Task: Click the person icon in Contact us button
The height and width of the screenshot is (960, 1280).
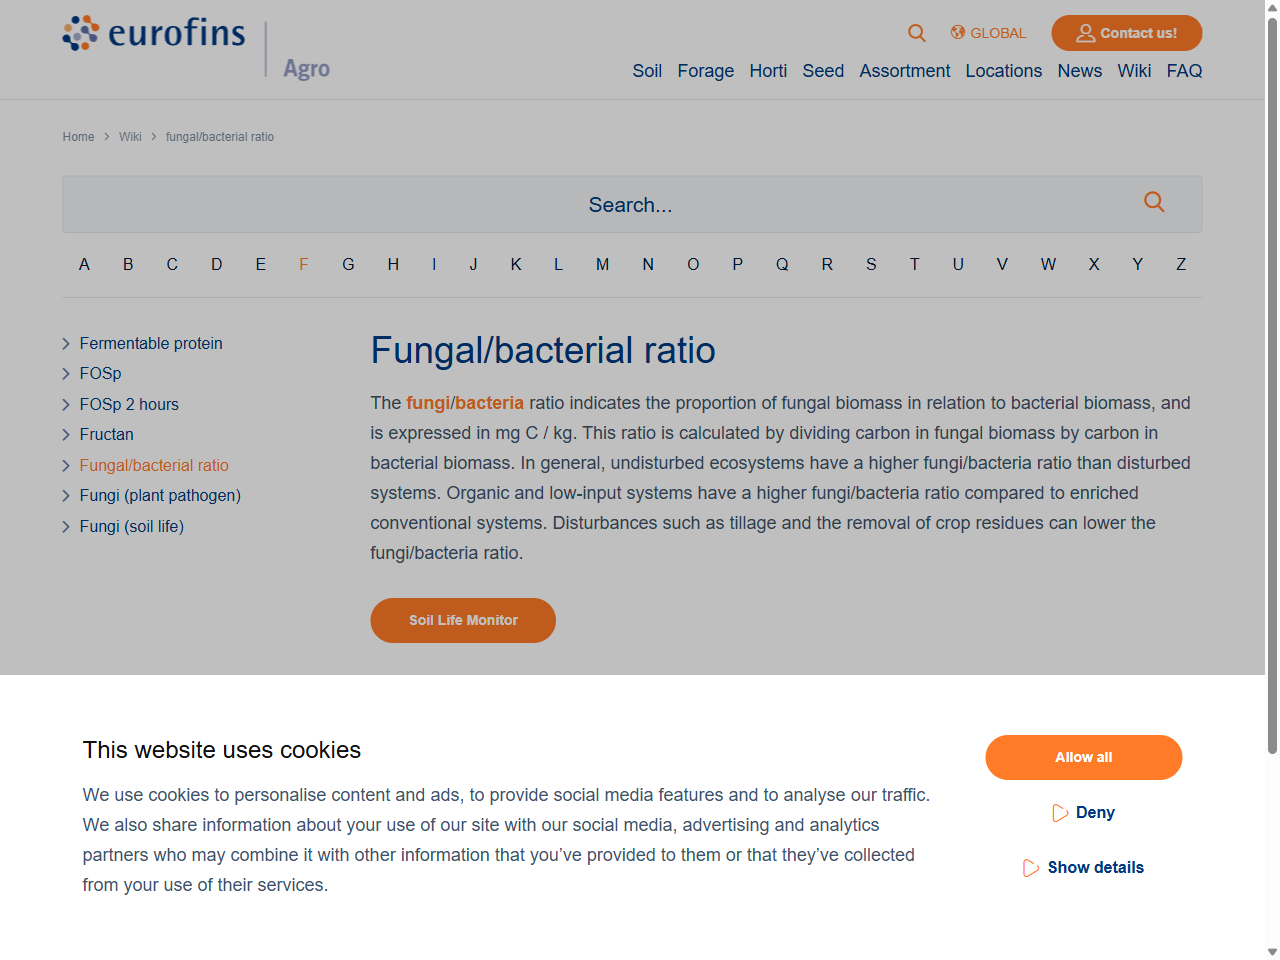Action: point(1085,33)
